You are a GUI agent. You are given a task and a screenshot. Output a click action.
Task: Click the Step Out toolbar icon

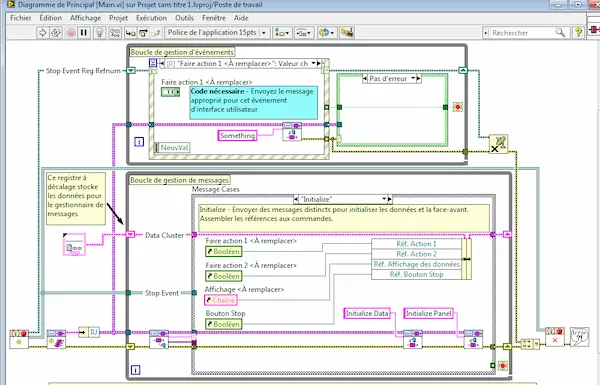pos(156,33)
